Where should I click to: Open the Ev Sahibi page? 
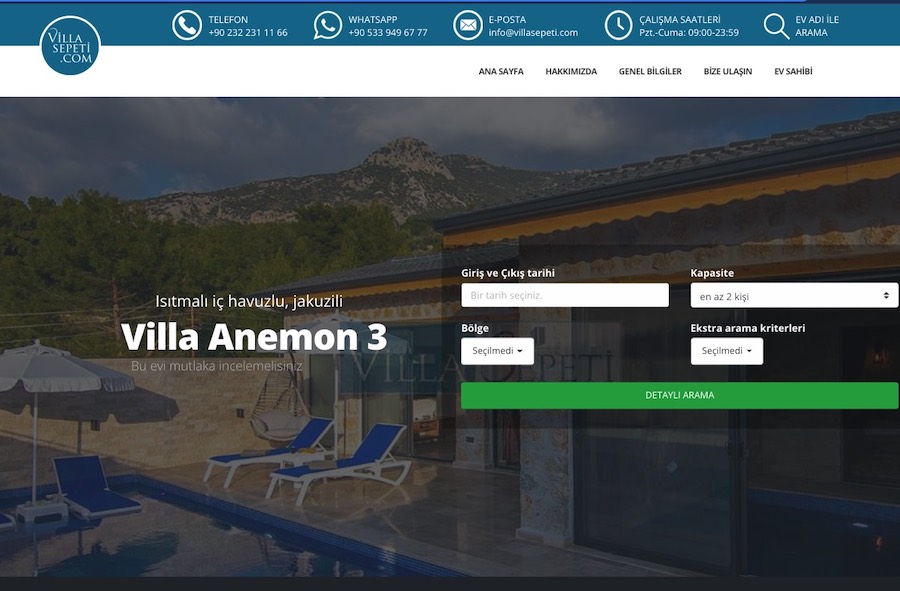click(x=793, y=72)
